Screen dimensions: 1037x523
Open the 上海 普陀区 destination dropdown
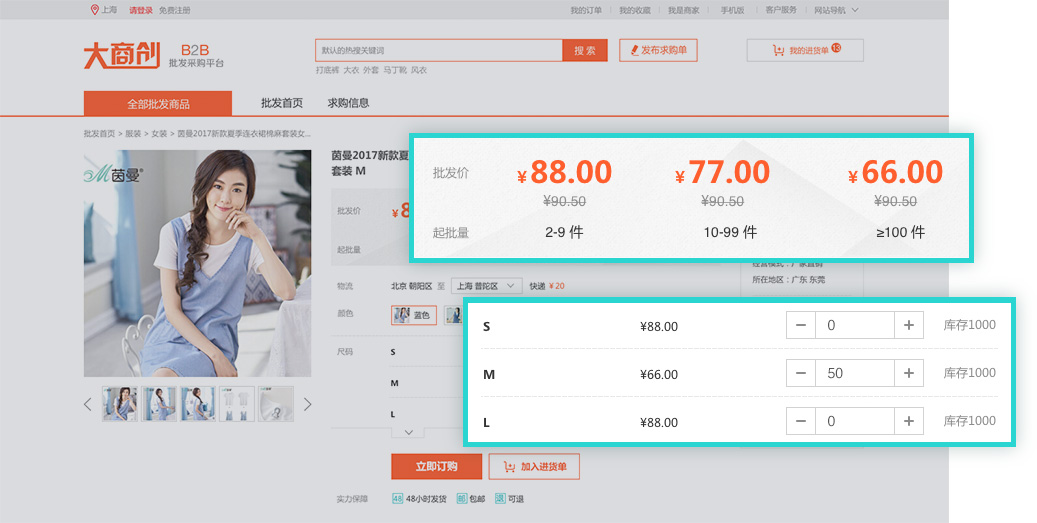click(487, 286)
